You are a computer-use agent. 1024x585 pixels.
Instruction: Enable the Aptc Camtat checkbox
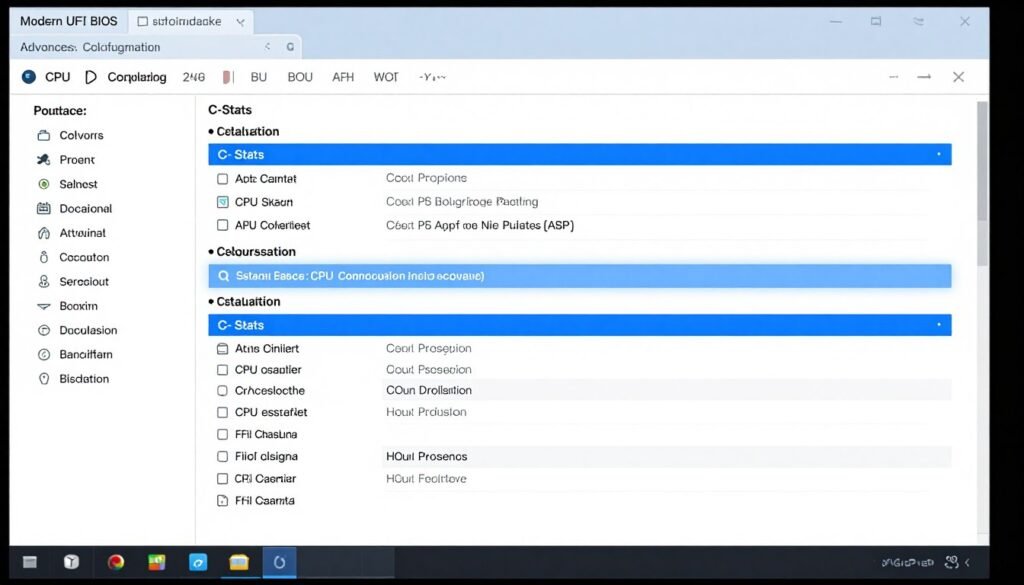[x=223, y=179]
